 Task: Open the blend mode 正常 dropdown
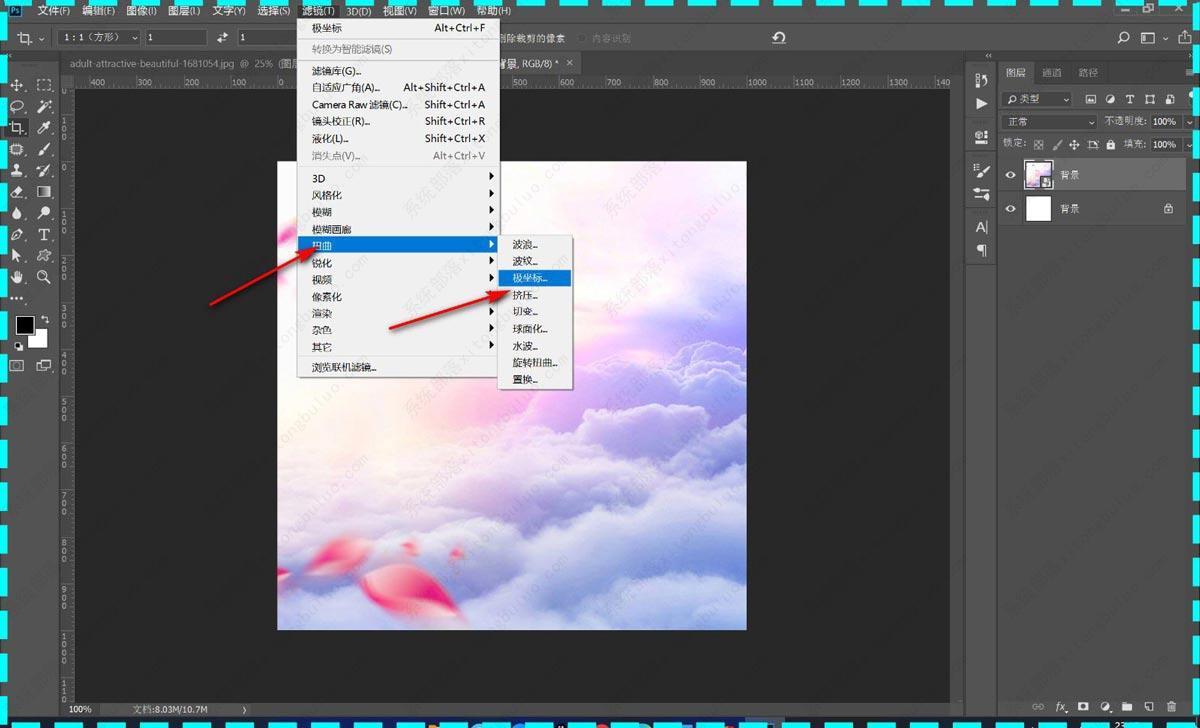[x=1049, y=122]
